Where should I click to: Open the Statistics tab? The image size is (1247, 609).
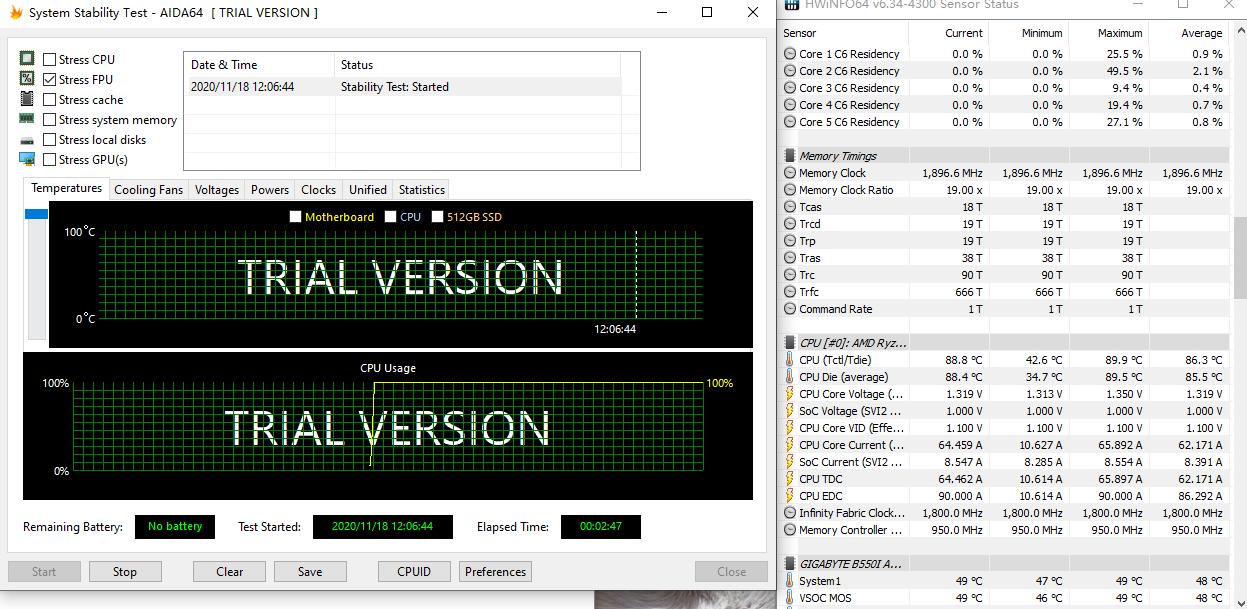(421, 190)
